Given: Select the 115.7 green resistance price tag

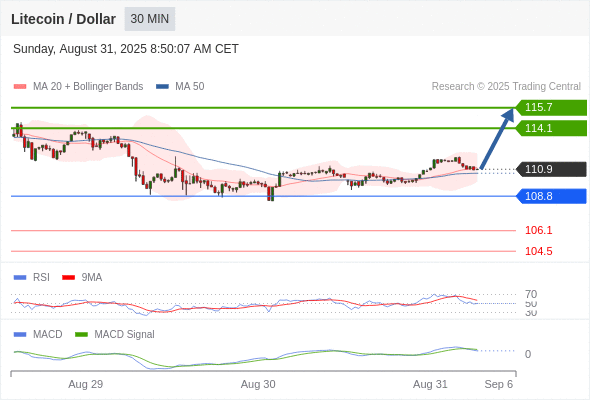Looking at the screenshot, I should 551,107.
